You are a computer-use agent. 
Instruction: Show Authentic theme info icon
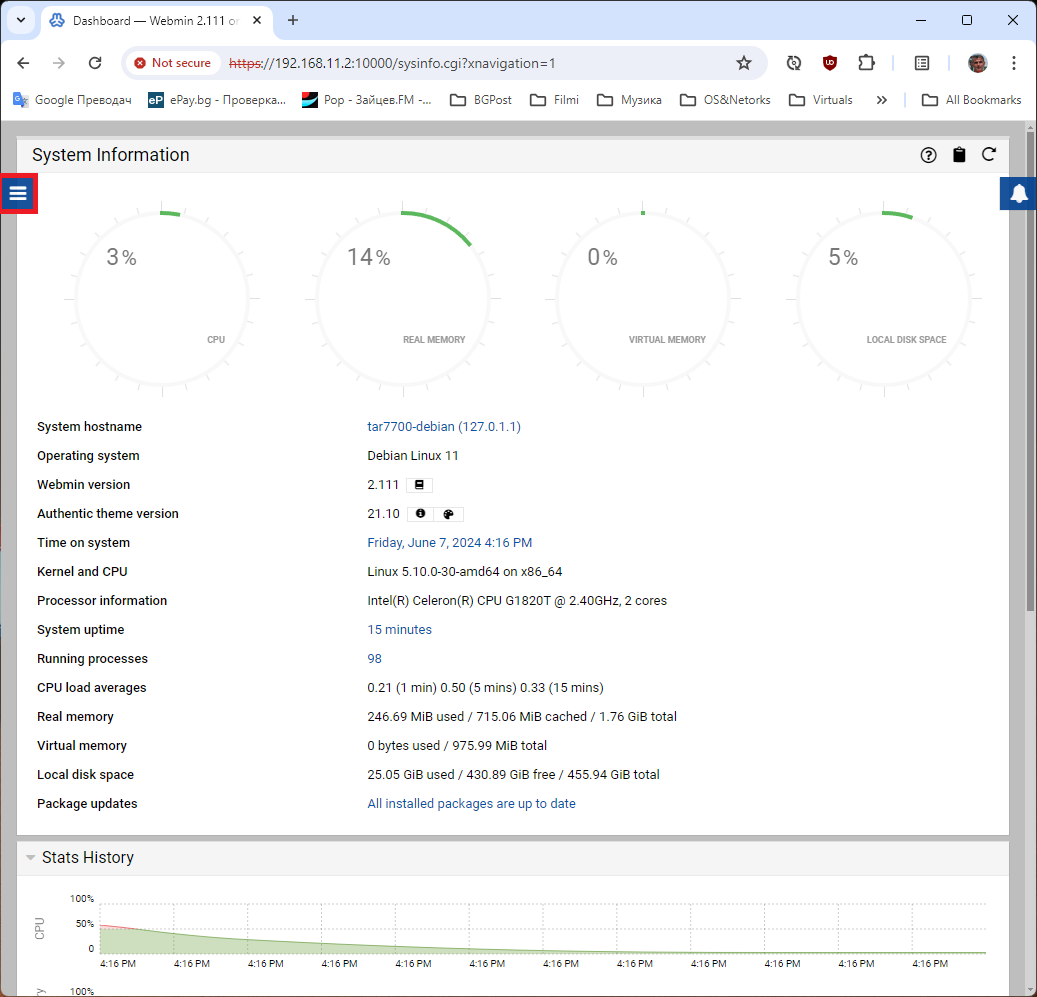pos(421,514)
